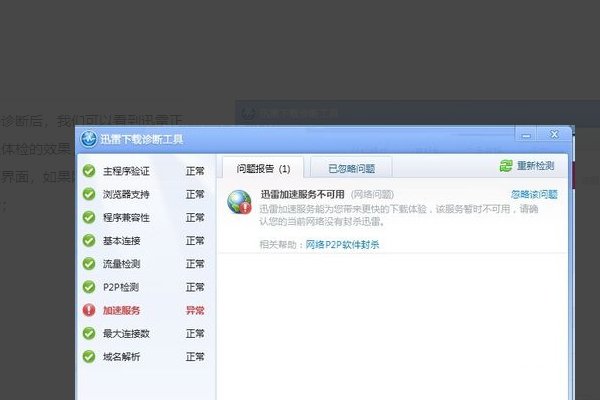This screenshot has width=600, height=400.
Task: Minimize the 迅雷下载诊断工具 window
Action: coord(526,135)
